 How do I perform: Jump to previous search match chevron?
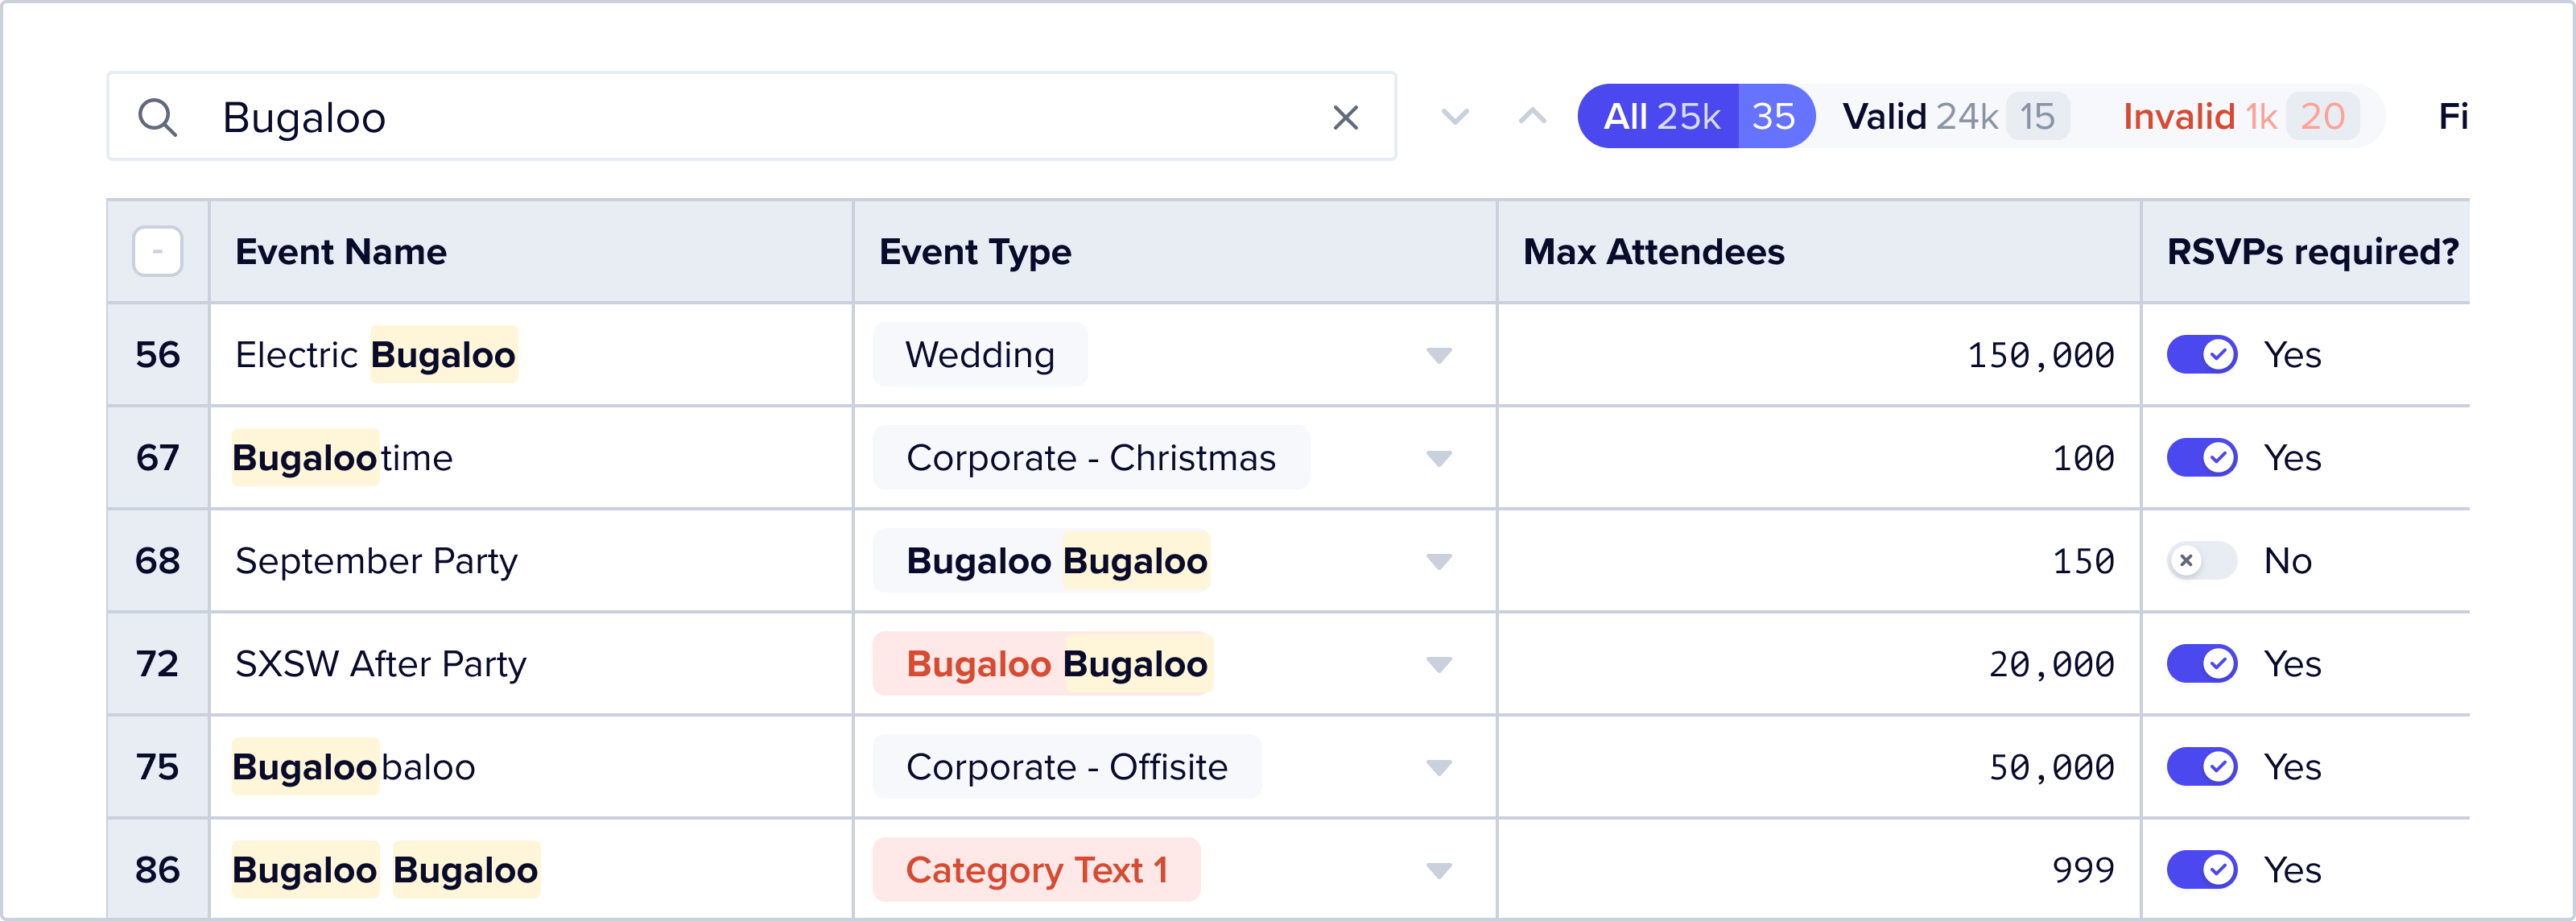1532,117
